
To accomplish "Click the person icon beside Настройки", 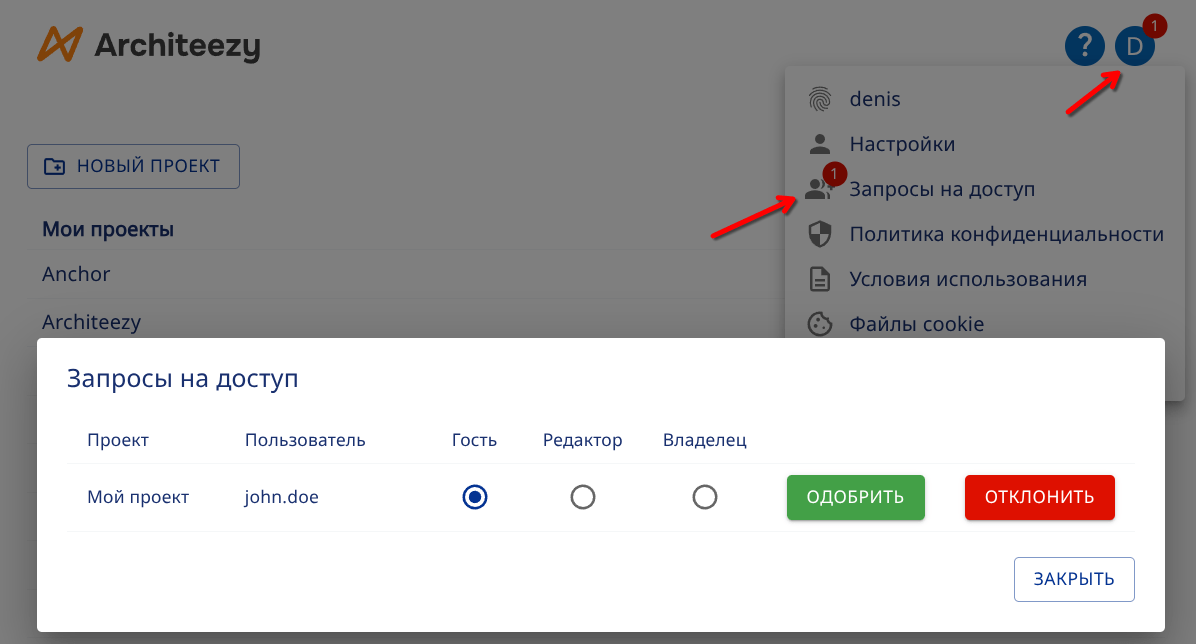I will [822, 143].
